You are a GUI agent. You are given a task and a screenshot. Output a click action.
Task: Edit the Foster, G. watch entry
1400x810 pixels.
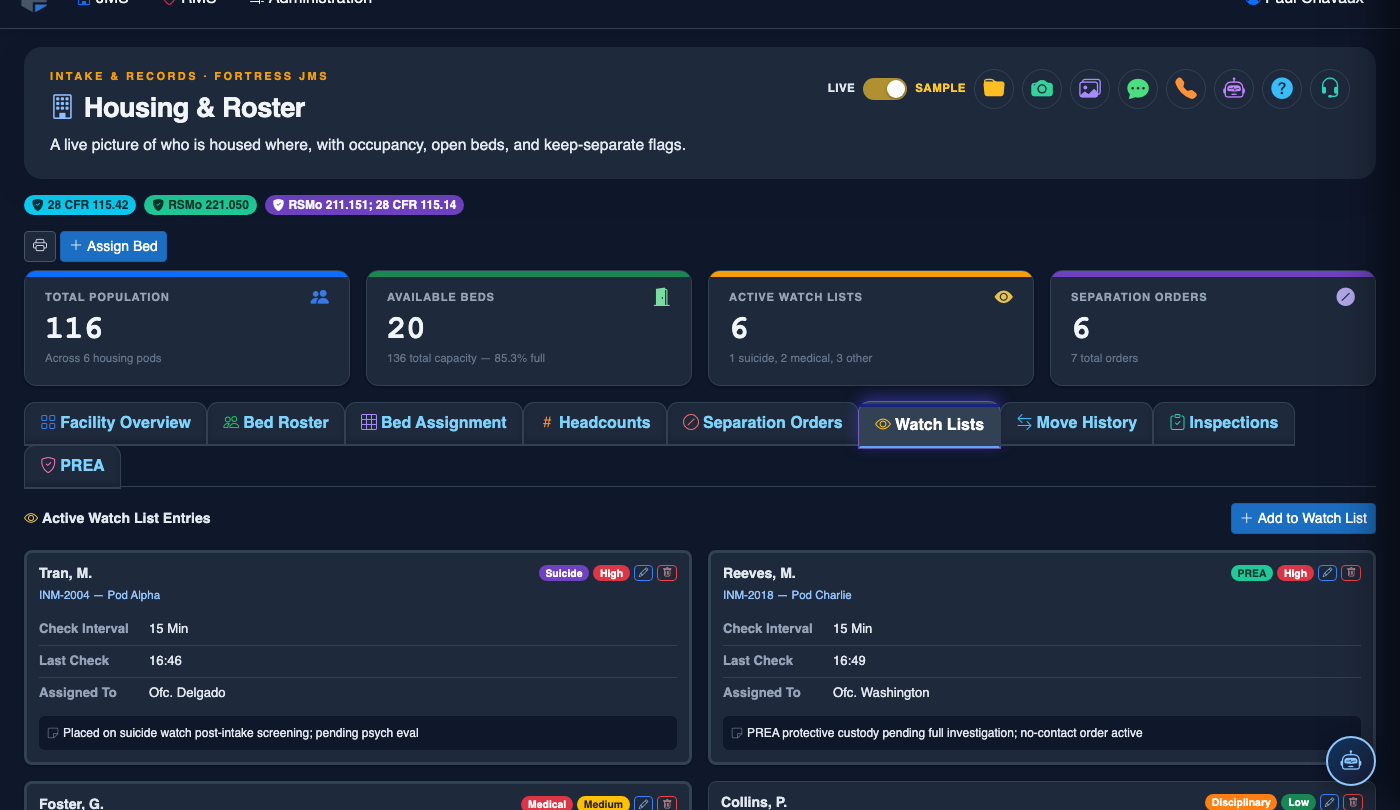click(x=644, y=803)
